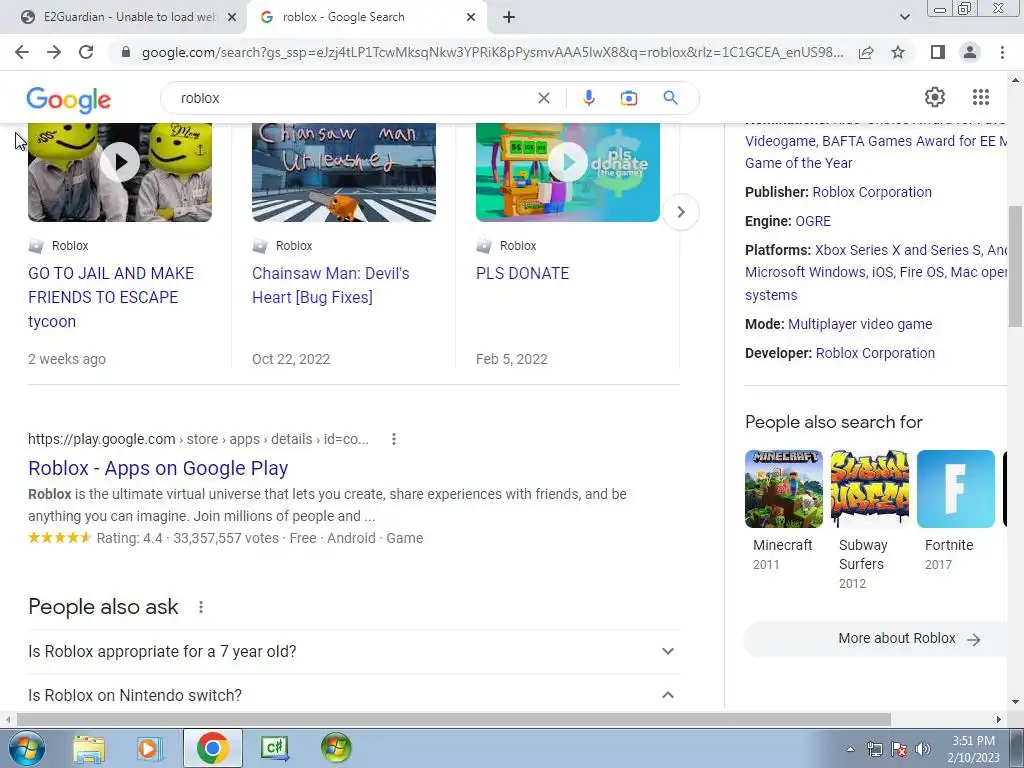Open Developer Roblox Corporation link
This screenshot has height=768, width=1024.
click(875, 353)
